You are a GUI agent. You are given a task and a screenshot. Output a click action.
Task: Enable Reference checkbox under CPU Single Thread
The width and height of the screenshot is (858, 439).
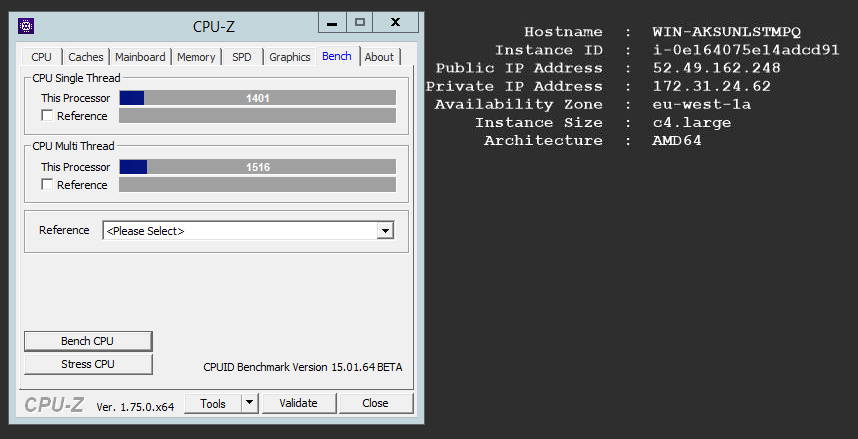48,115
